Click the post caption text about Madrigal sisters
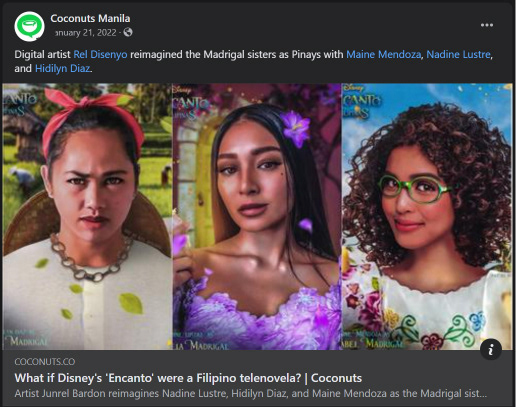516x407 pixels. pos(253,61)
